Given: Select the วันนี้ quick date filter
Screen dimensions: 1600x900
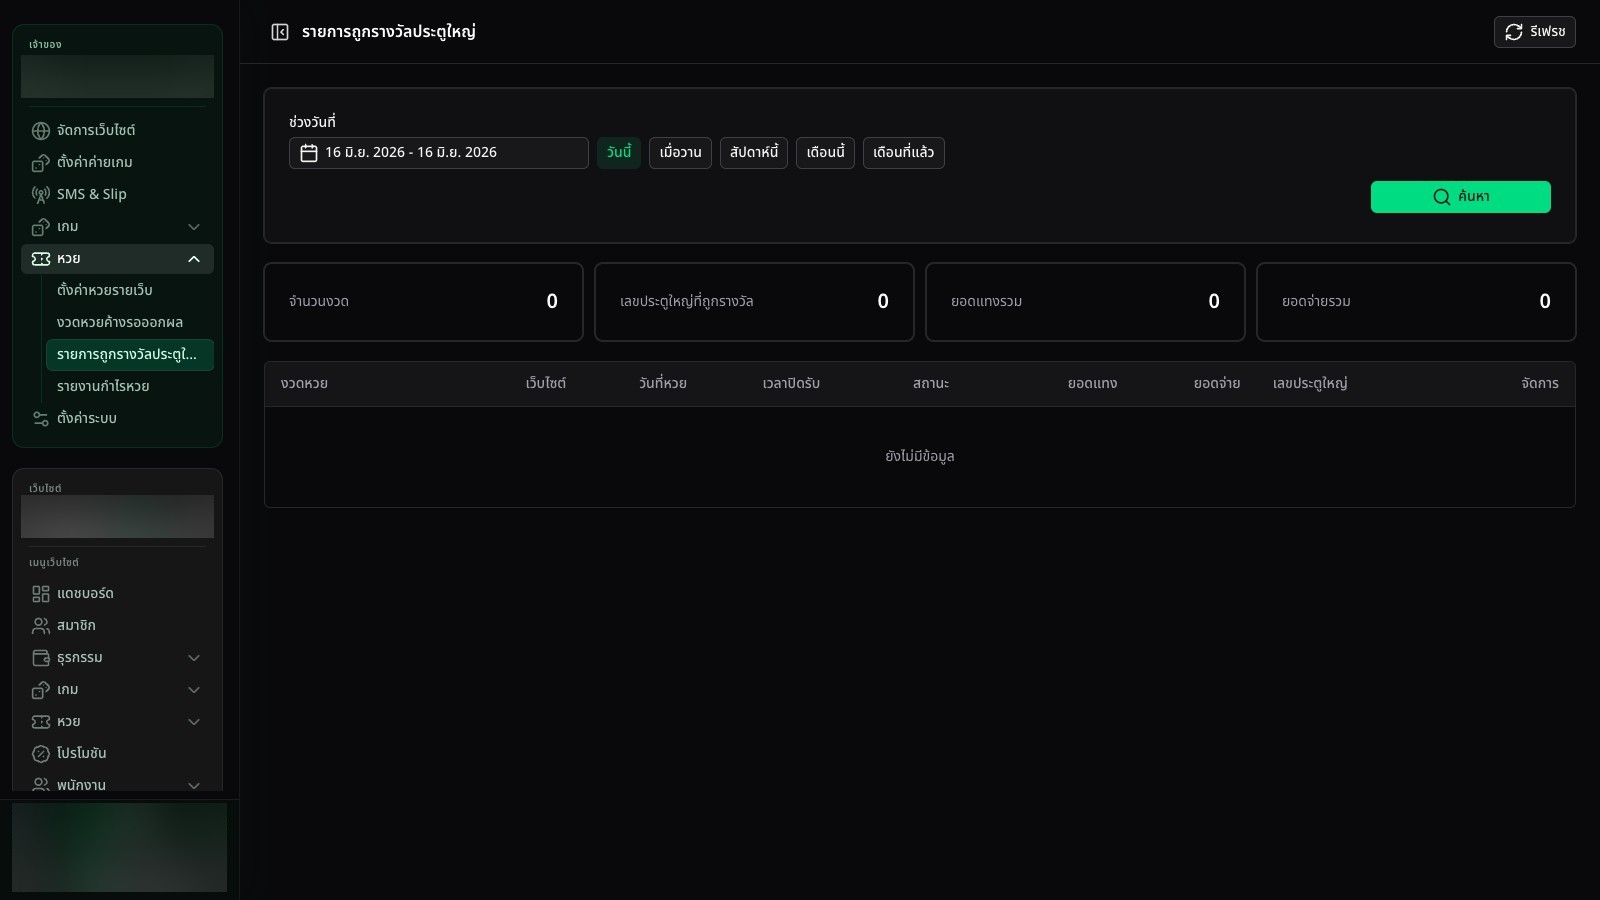Looking at the screenshot, I should [619, 153].
